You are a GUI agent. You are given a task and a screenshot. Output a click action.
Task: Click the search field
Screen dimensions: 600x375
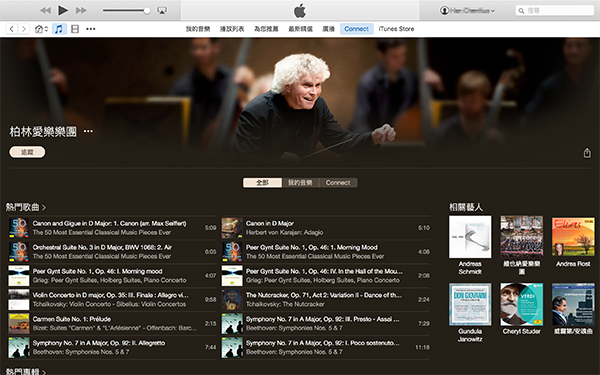(x=554, y=10)
